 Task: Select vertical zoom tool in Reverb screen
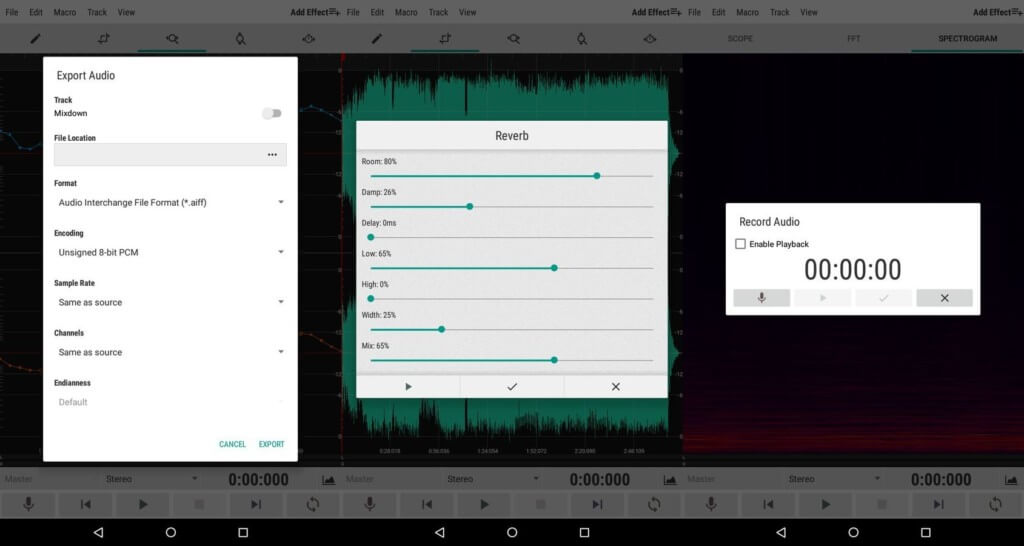point(582,39)
